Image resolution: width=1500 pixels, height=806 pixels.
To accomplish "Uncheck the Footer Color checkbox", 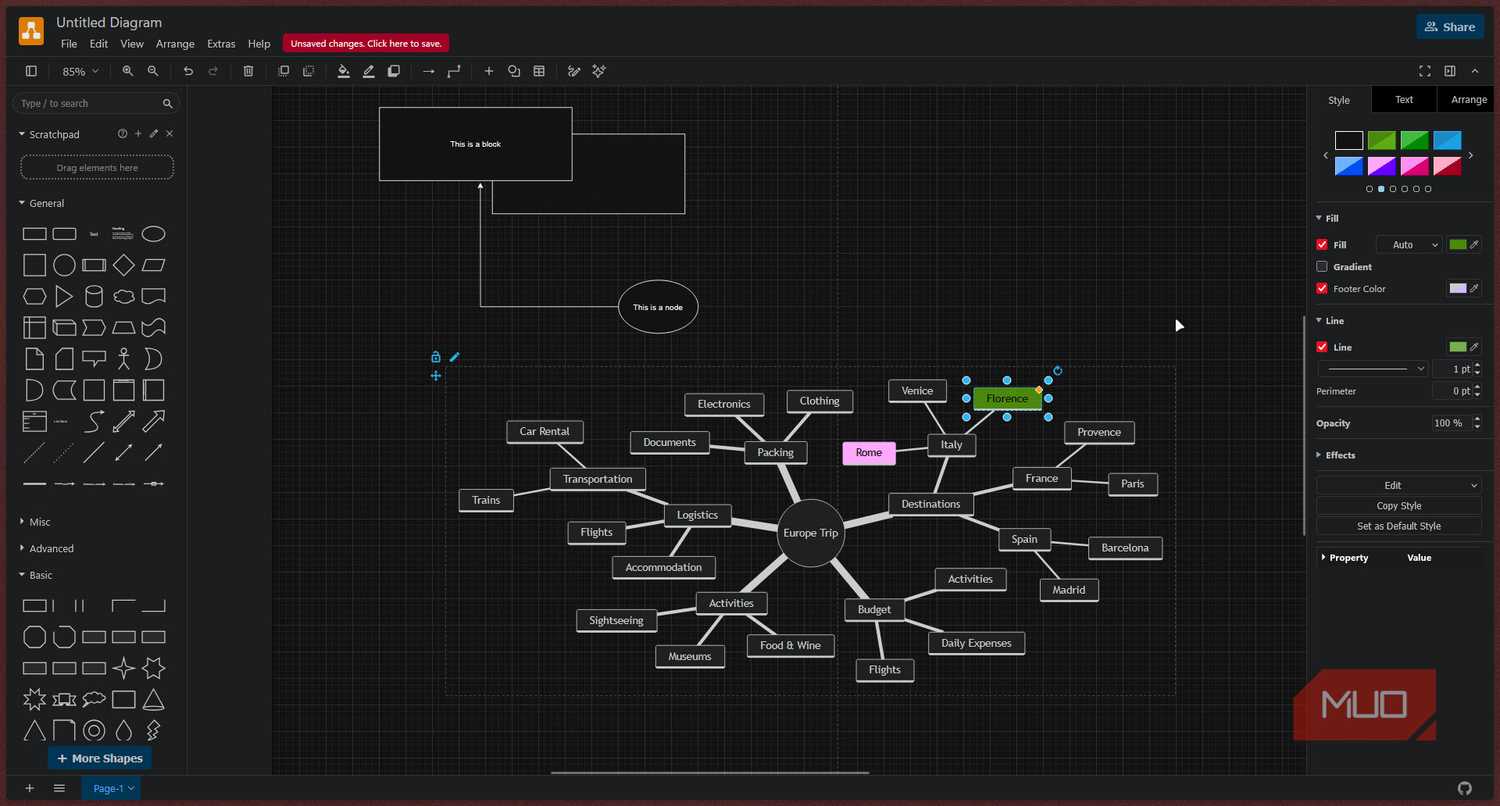I will [x=1322, y=289].
